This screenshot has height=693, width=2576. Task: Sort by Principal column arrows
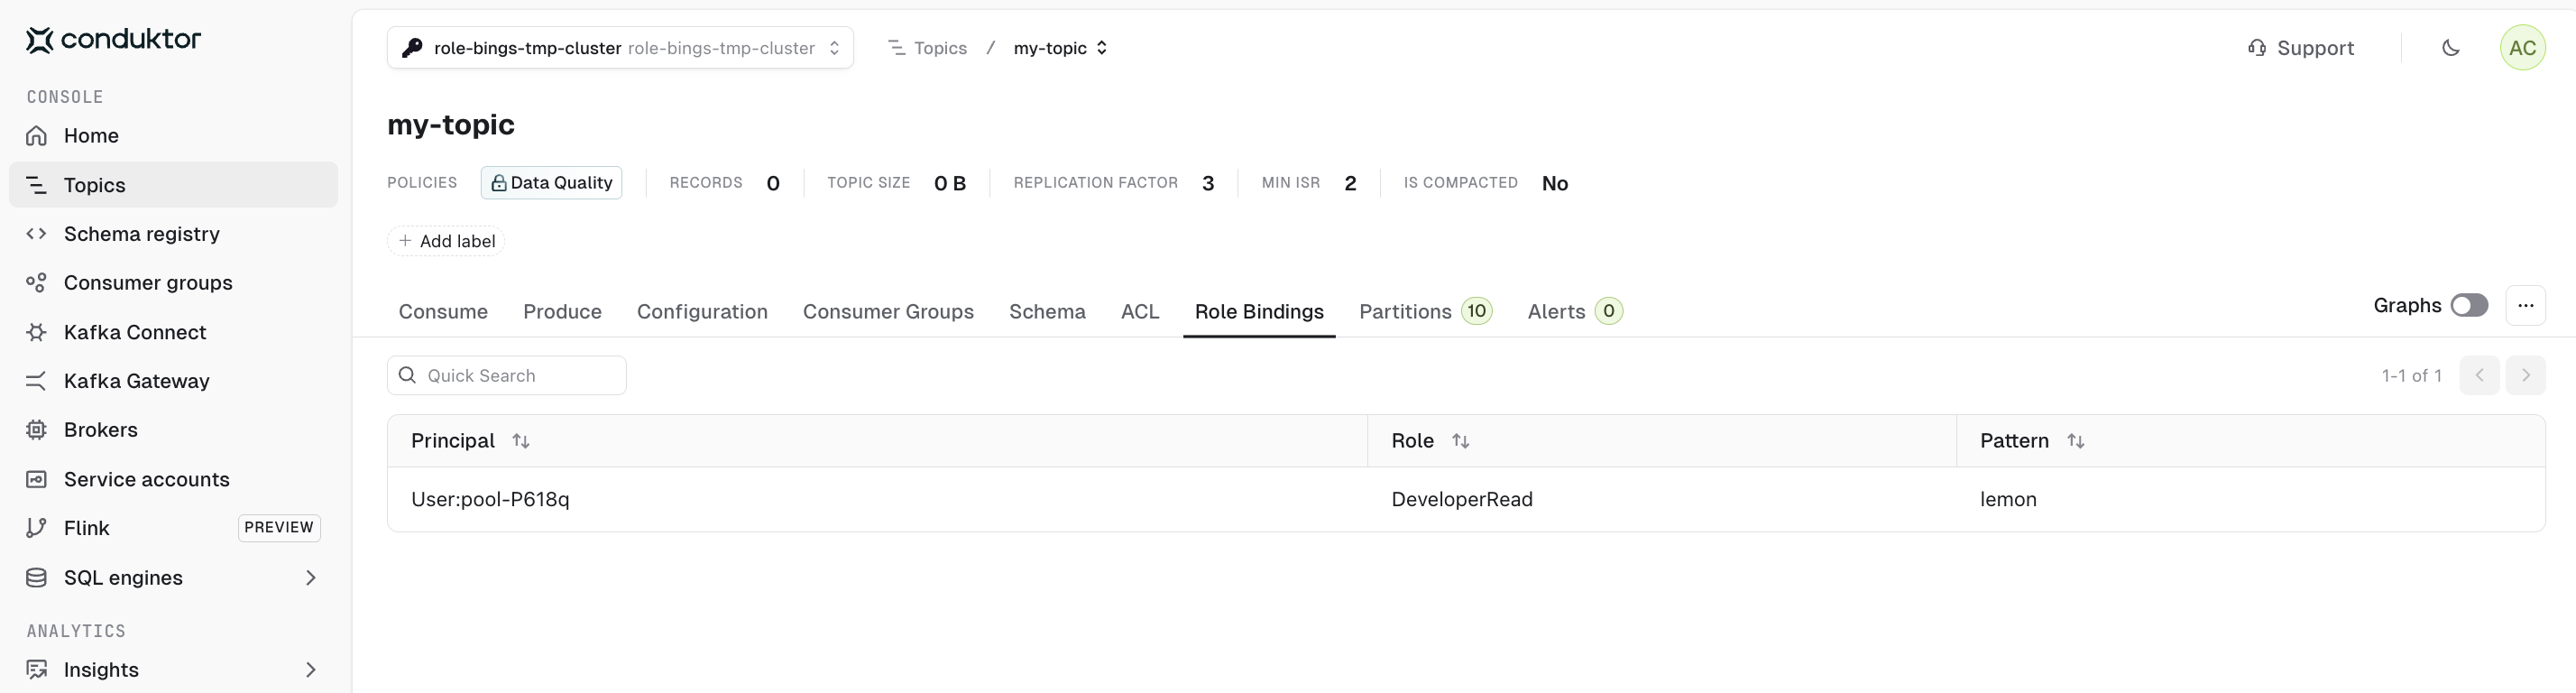pyautogui.click(x=521, y=441)
